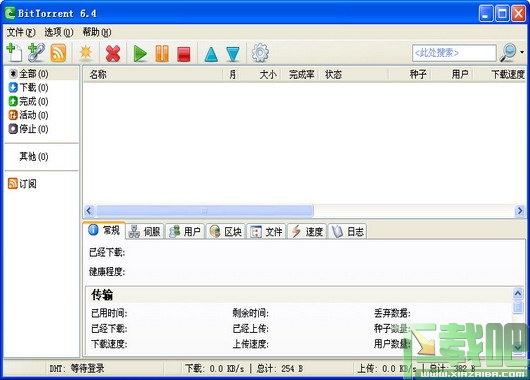Switch to the 日志 tab
Viewport: 530px width, 380px height.
tap(347, 232)
